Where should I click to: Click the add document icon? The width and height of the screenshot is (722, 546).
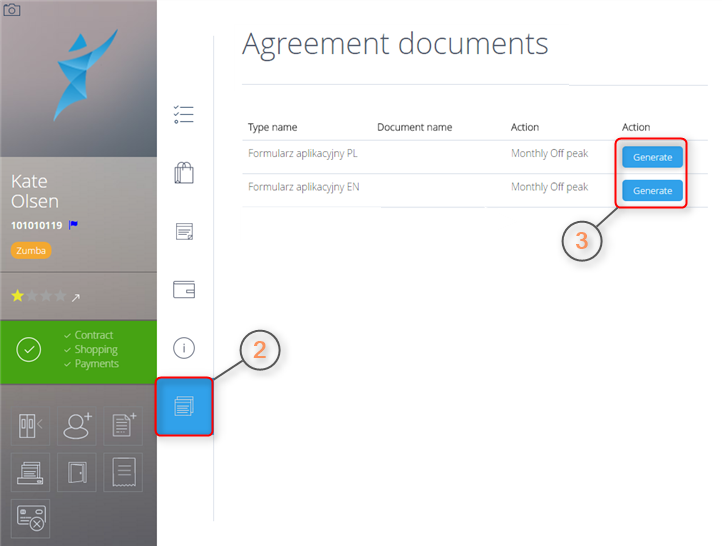pyautogui.click(x=123, y=425)
